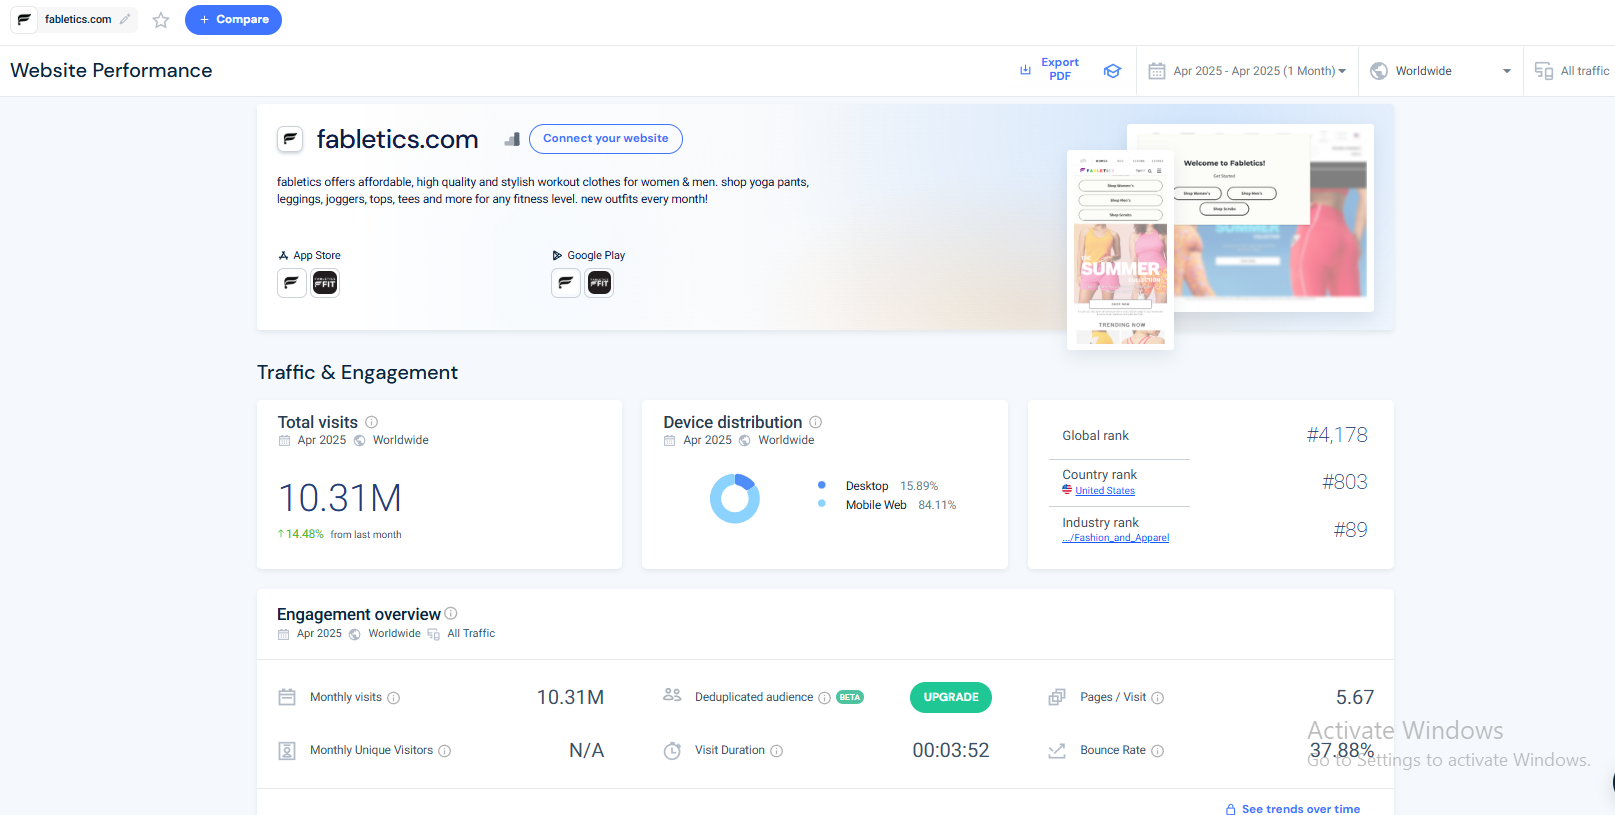
Task: Open the Fabletics FIT Google Play app icon
Action: coord(599,283)
